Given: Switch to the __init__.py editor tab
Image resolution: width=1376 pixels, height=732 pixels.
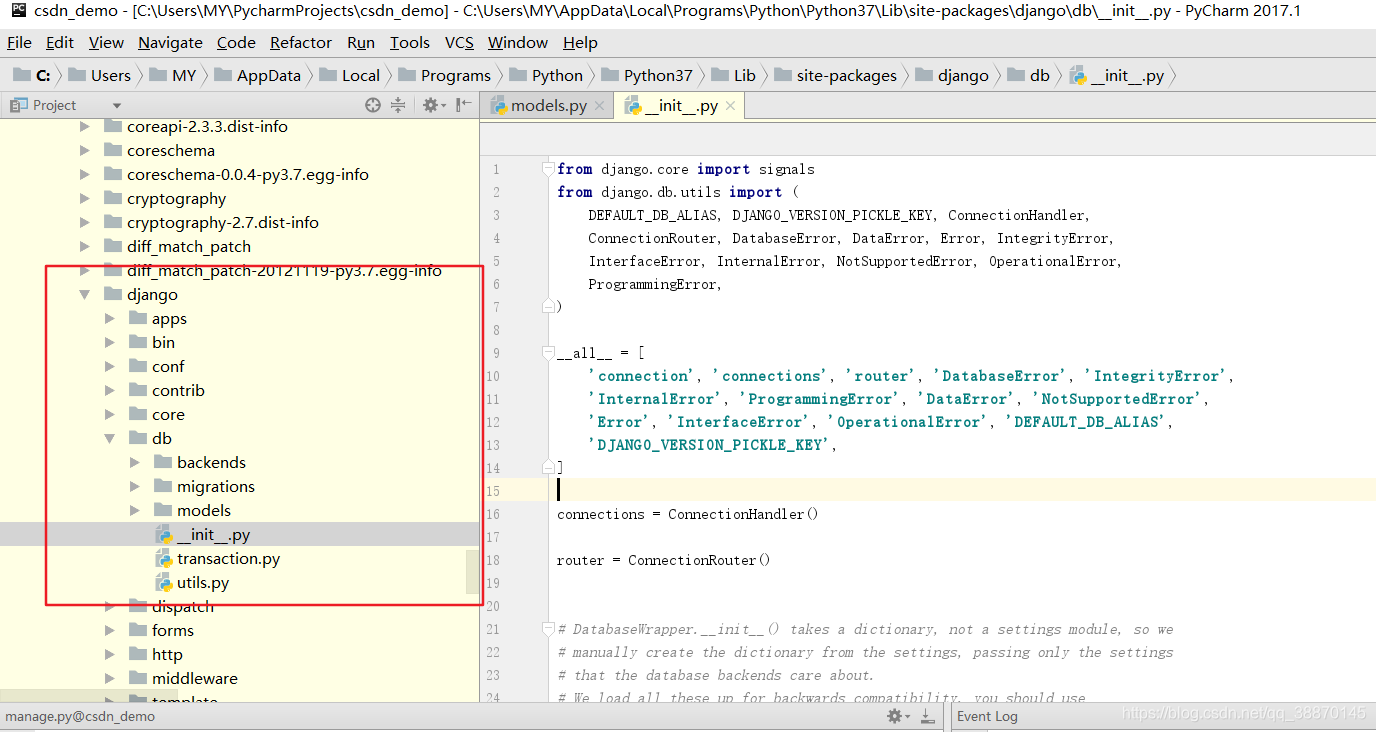Looking at the screenshot, I should pyautogui.click(x=681, y=106).
